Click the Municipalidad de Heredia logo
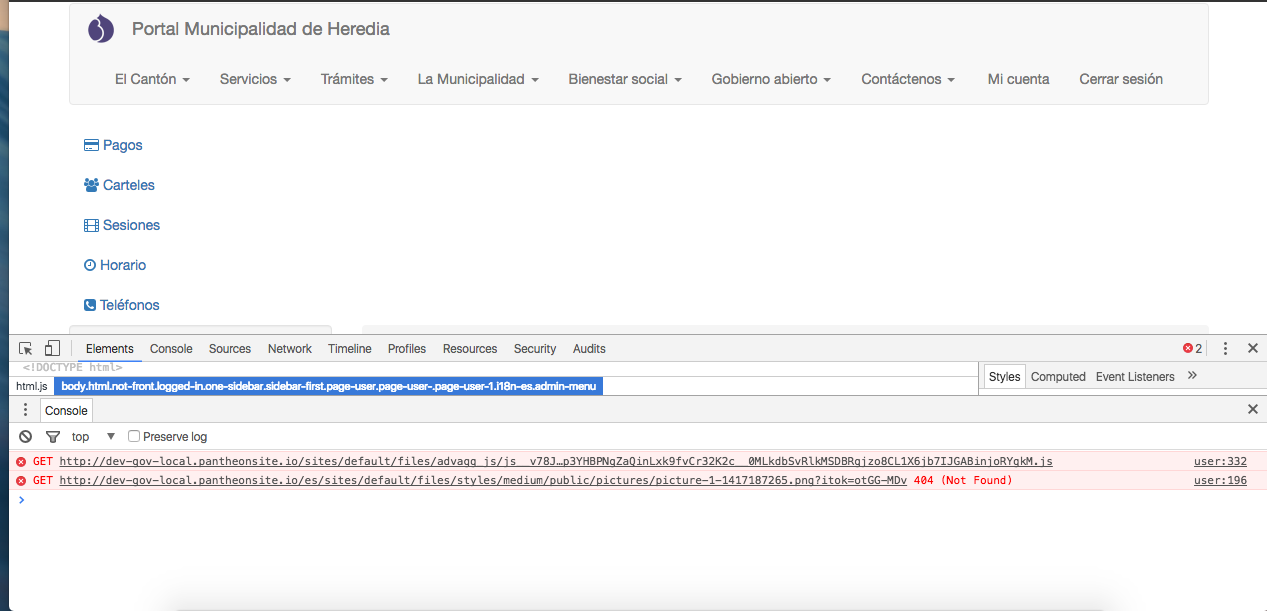The height and width of the screenshot is (611, 1267). click(x=100, y=30)
